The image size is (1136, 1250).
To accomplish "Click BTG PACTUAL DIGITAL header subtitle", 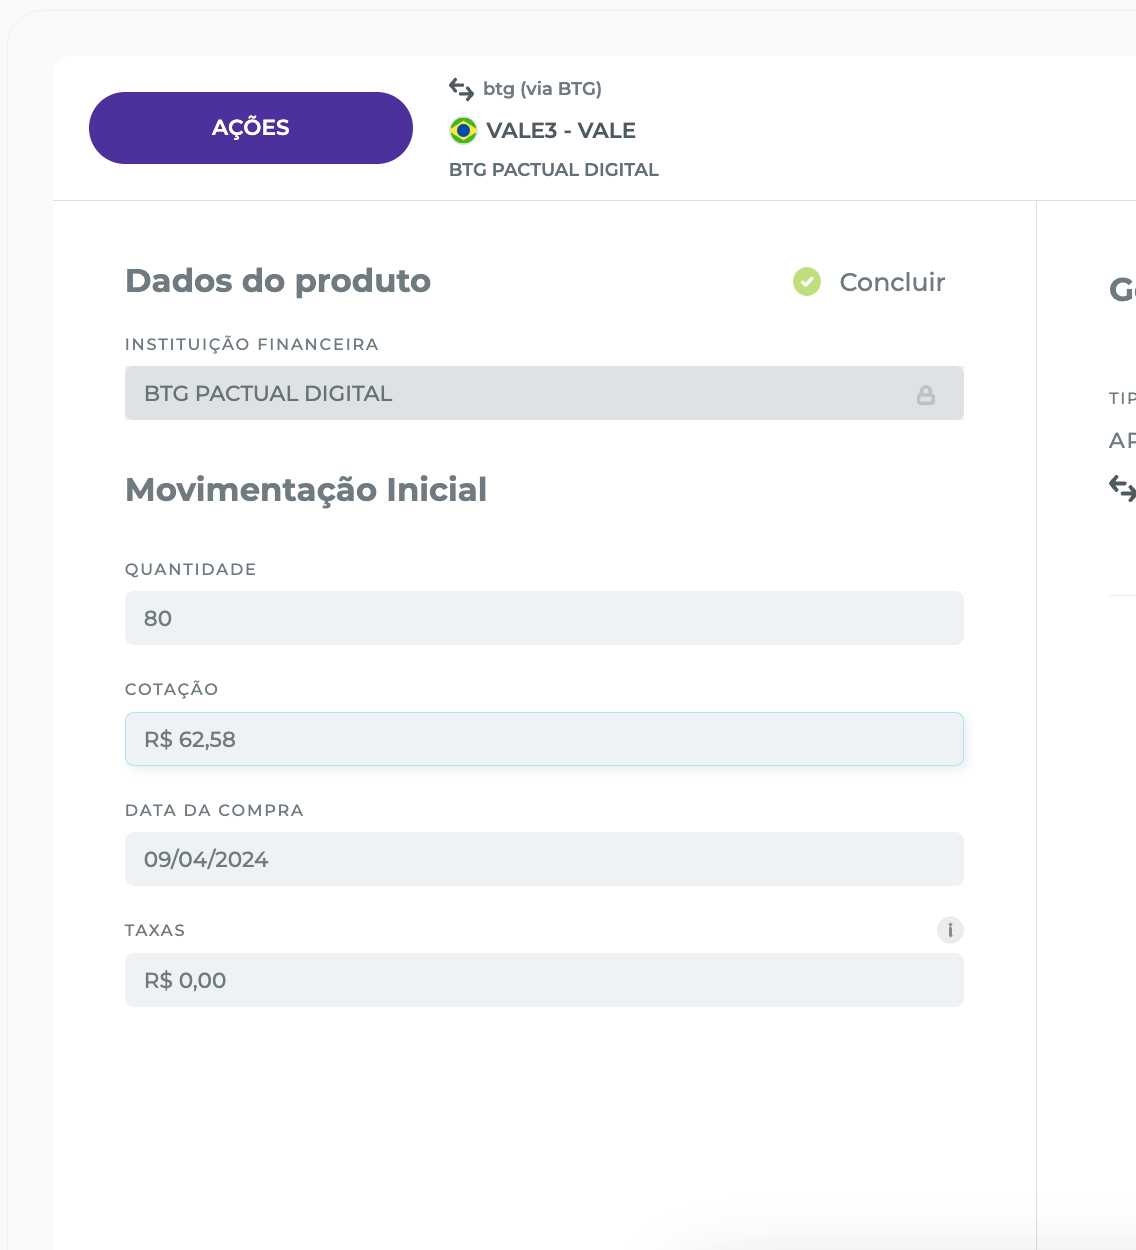I will pos(554,170).
